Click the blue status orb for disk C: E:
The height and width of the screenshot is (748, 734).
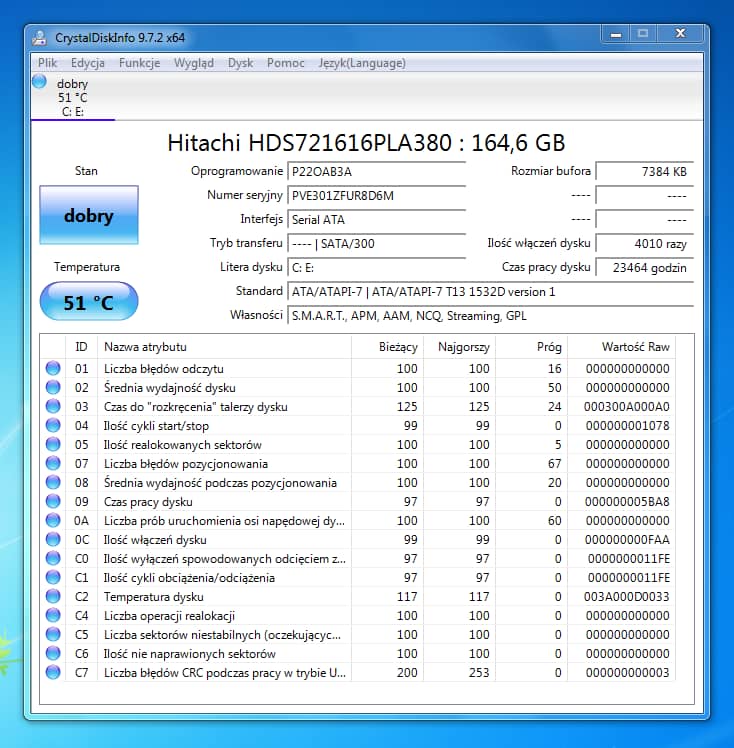point(39,83)
